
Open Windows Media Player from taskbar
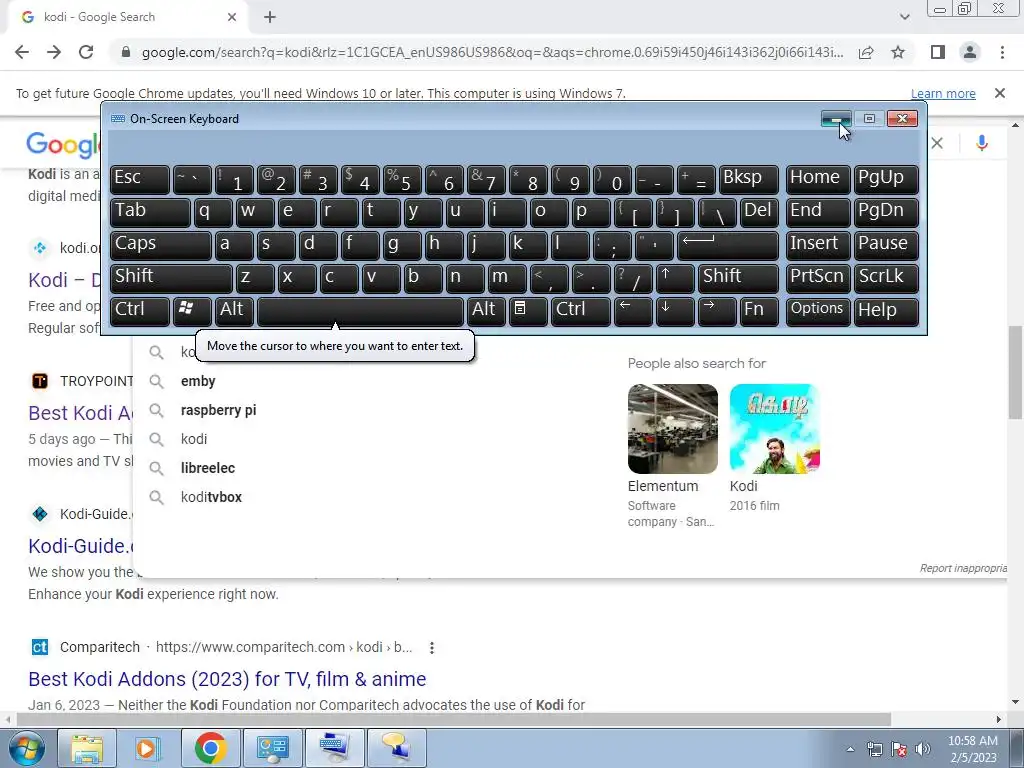click(x=148, y=748)
